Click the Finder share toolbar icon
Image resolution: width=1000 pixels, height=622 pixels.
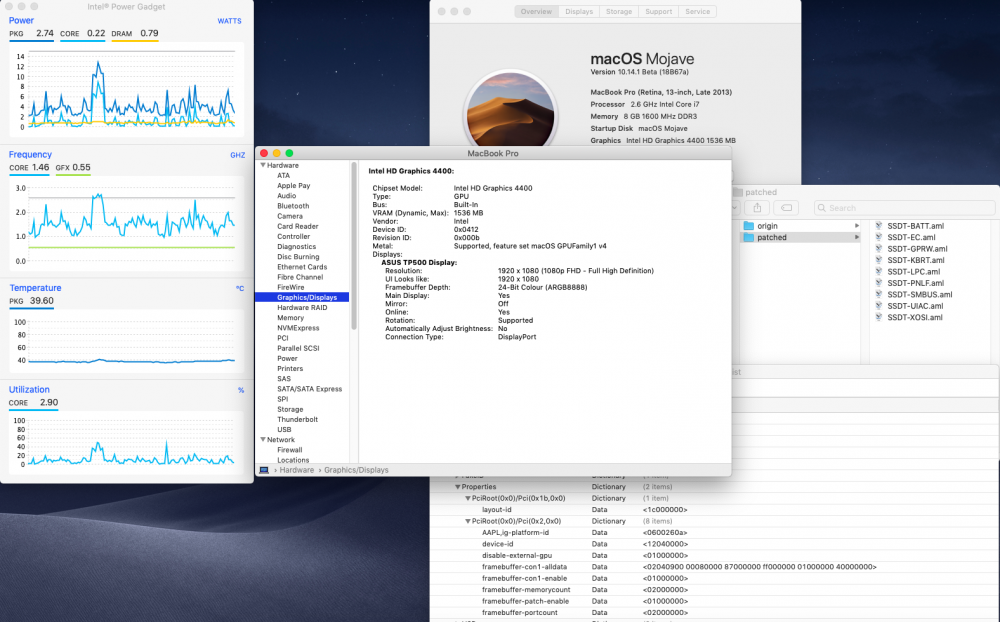tap(757, 208)
